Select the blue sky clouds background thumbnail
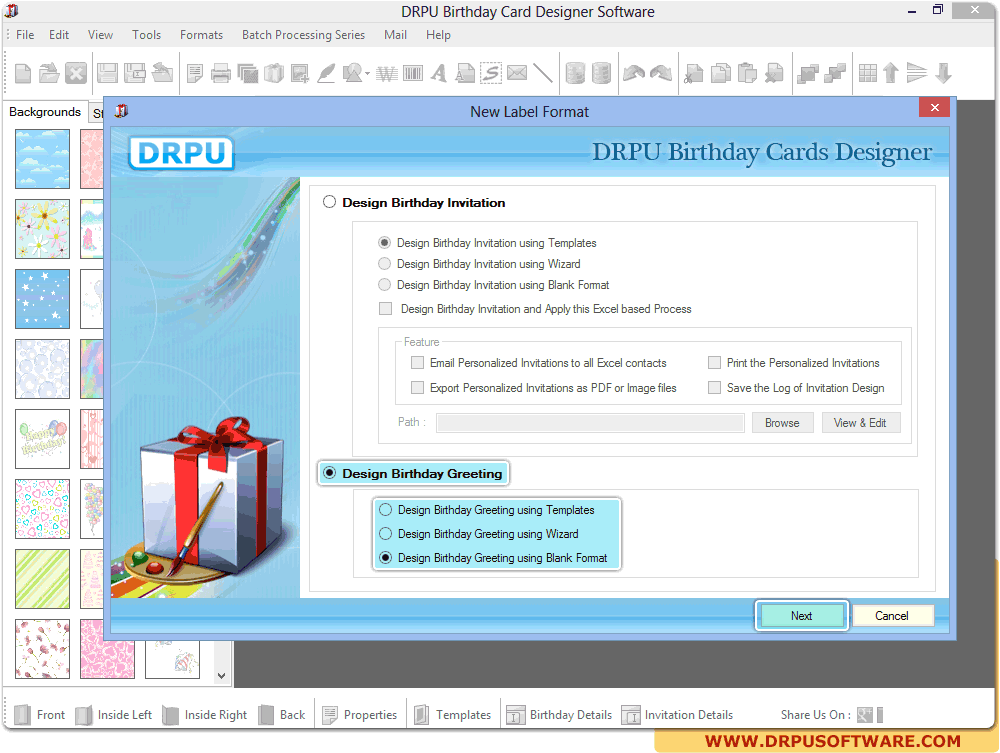The width and height of the screenshot is (1000, 753). point(43,159)
